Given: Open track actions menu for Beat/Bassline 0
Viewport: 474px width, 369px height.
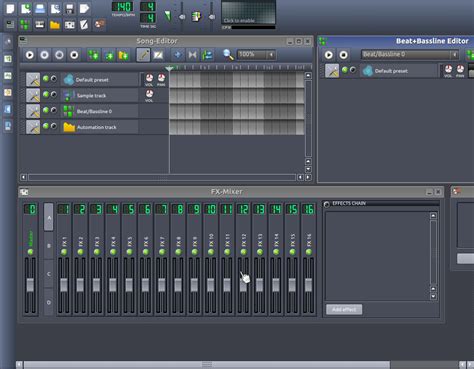Looking at the screenshot, I should 33,111.
